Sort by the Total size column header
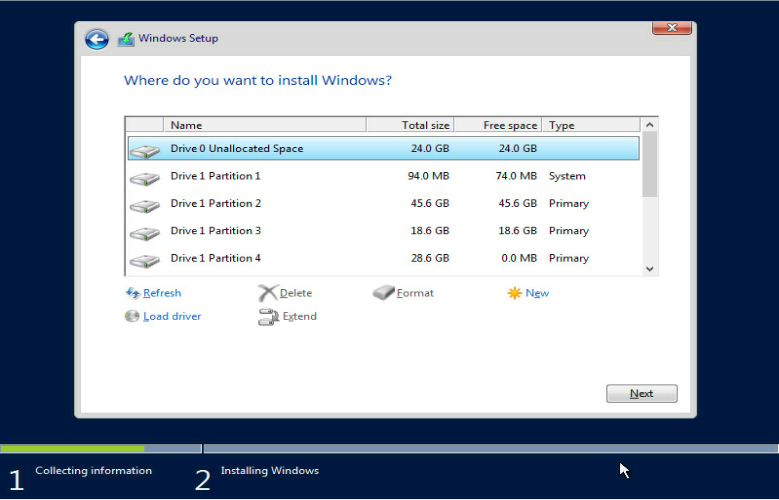The width and height of the screenshot is (779, 500). click(x=410, y=125)
